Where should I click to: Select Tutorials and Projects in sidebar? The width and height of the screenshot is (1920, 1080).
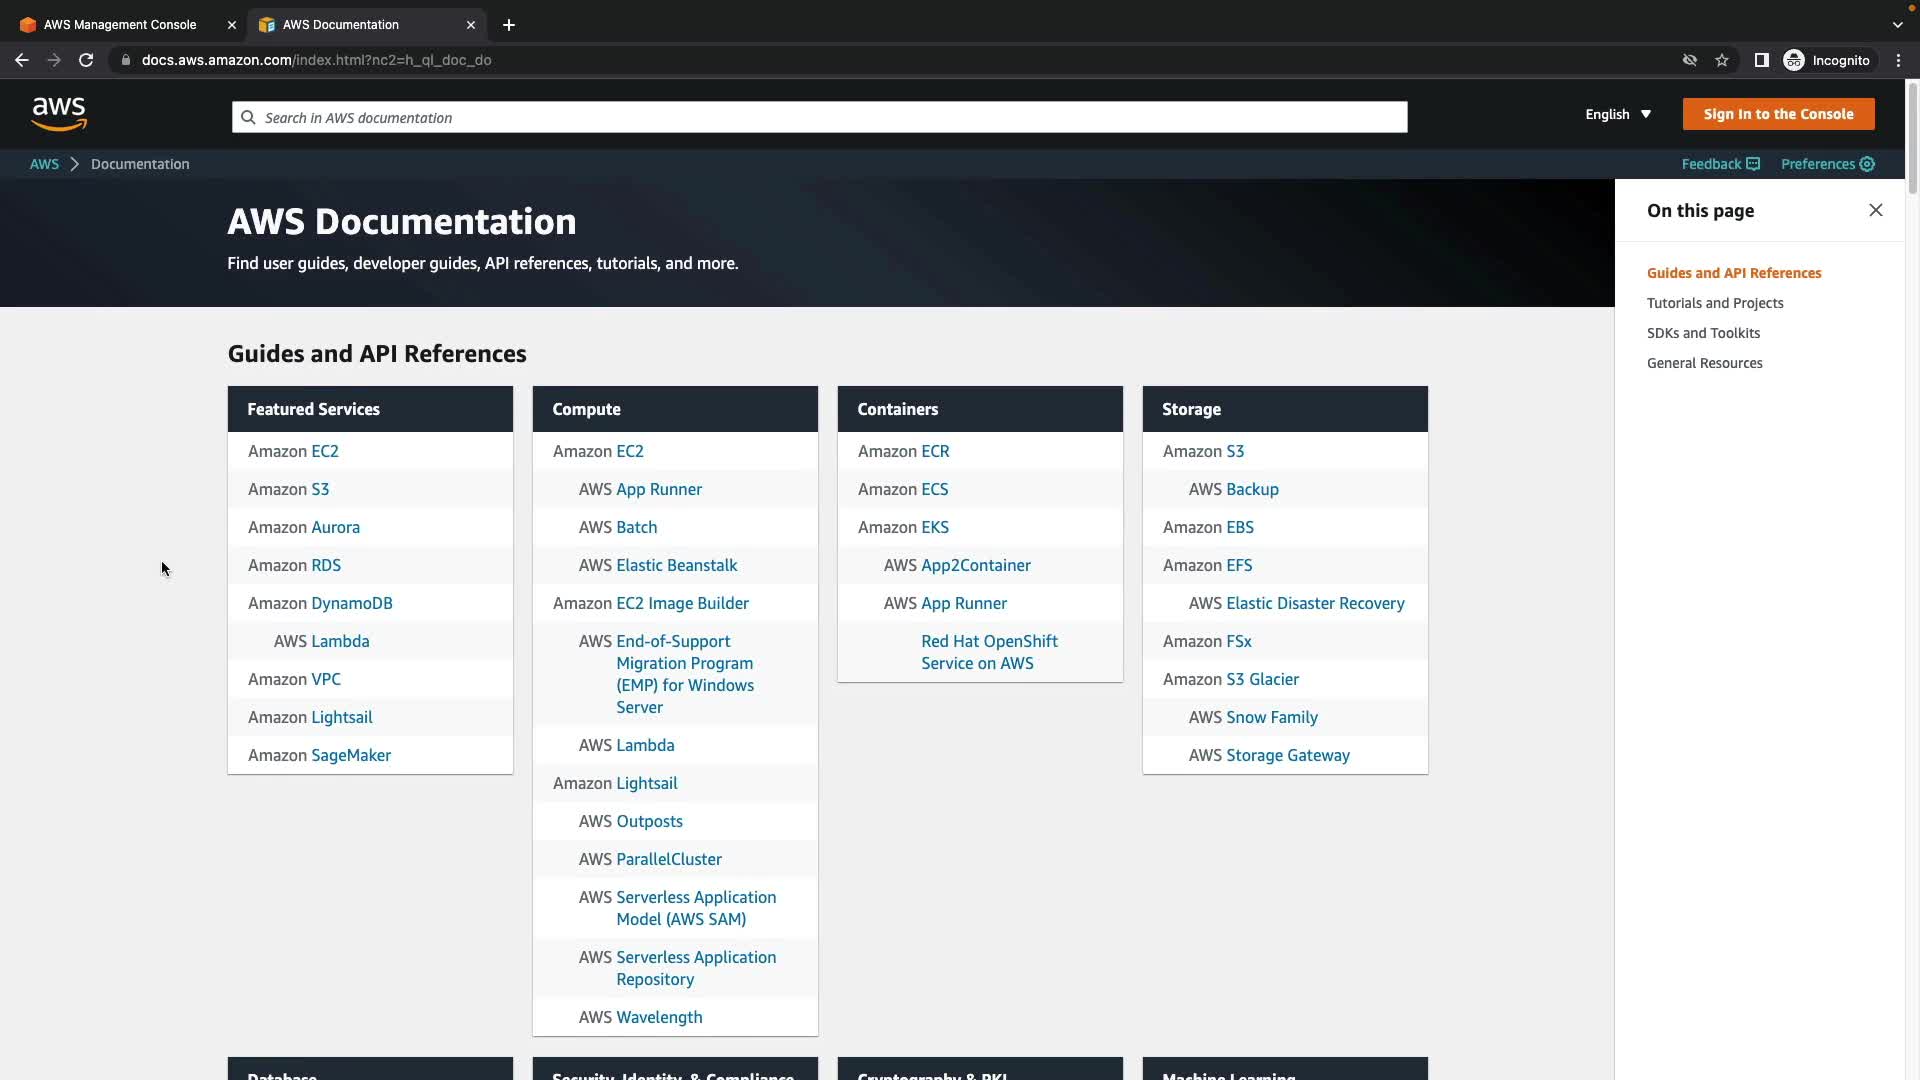1714,303
